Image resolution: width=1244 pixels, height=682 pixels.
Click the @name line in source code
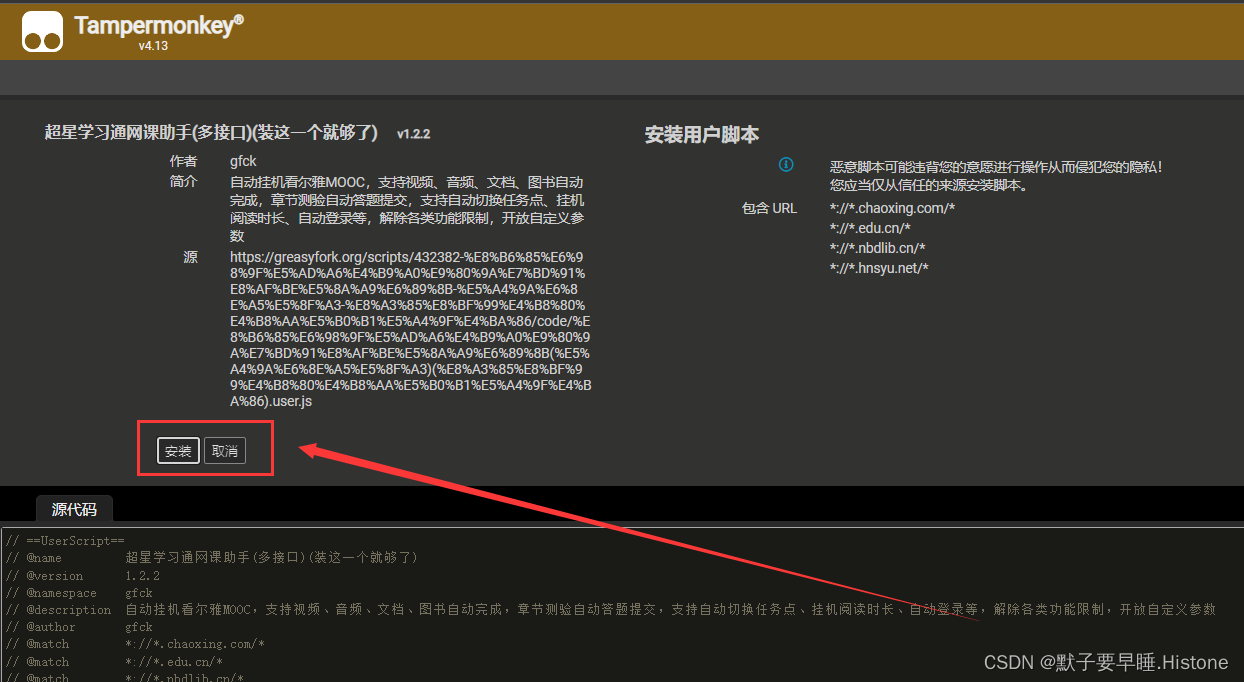212,557
